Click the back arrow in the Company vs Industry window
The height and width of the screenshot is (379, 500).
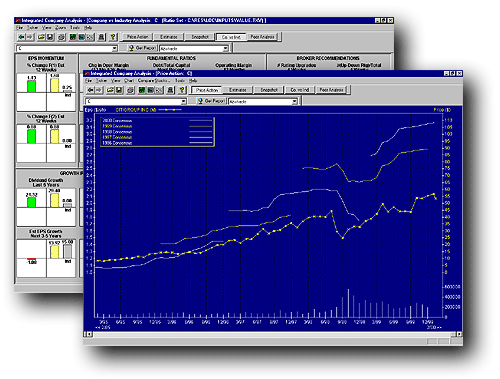[x=22, y=37]
